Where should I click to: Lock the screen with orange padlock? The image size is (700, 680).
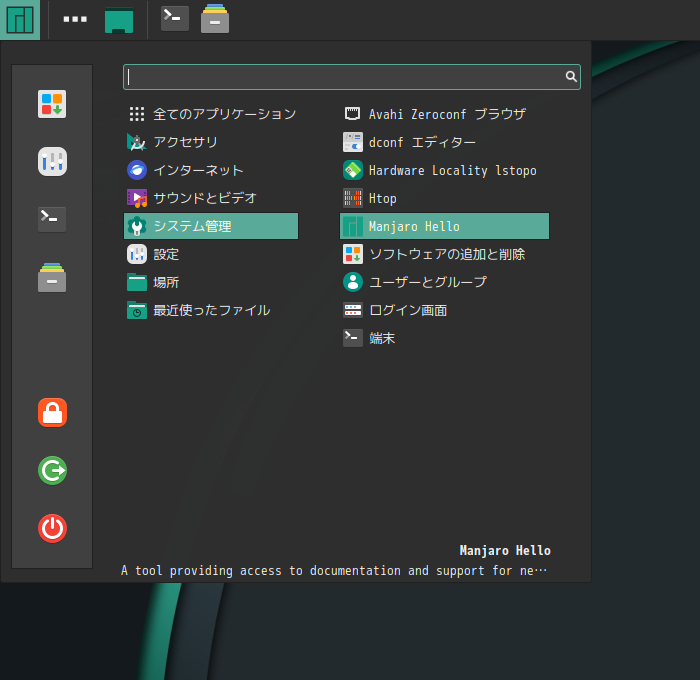pyautogui.click(x=52, y=413)
